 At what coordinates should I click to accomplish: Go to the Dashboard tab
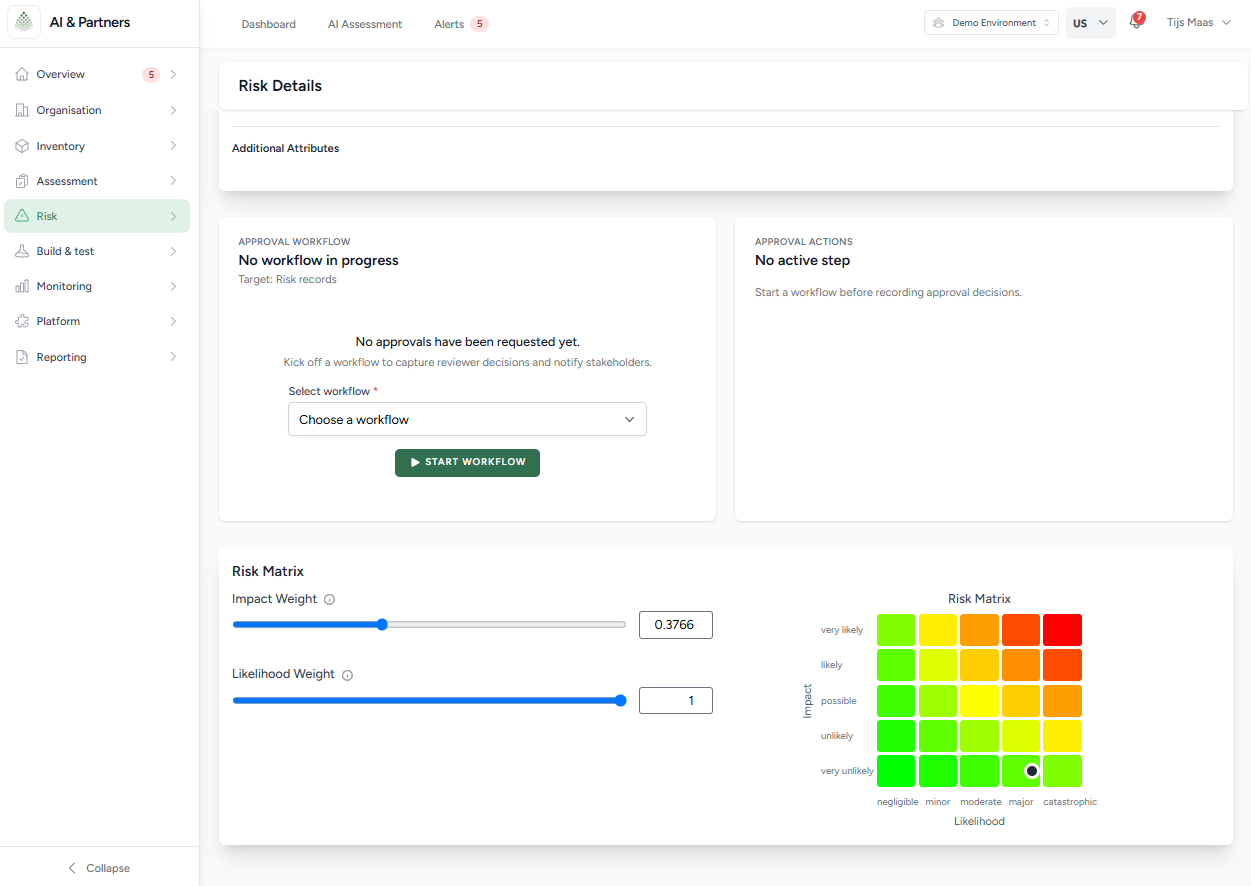[x=269, y=24]
